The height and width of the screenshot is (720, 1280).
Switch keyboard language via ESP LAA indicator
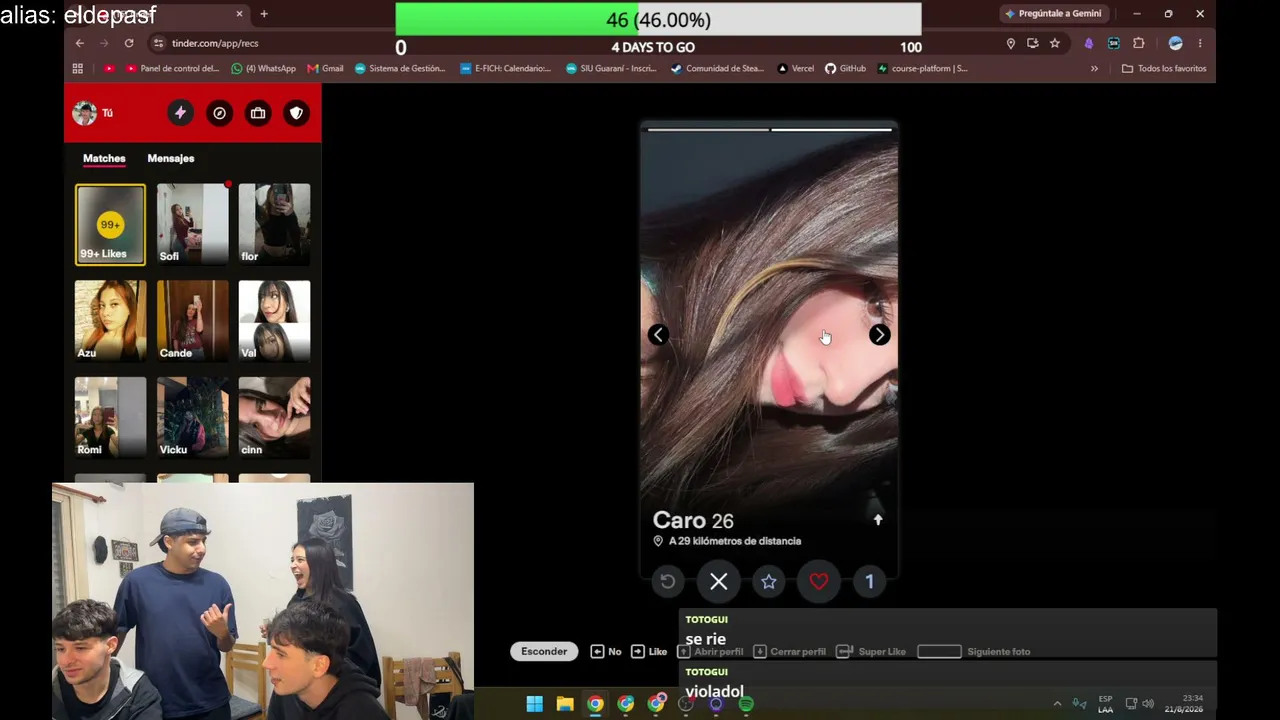pos(1105,704)
